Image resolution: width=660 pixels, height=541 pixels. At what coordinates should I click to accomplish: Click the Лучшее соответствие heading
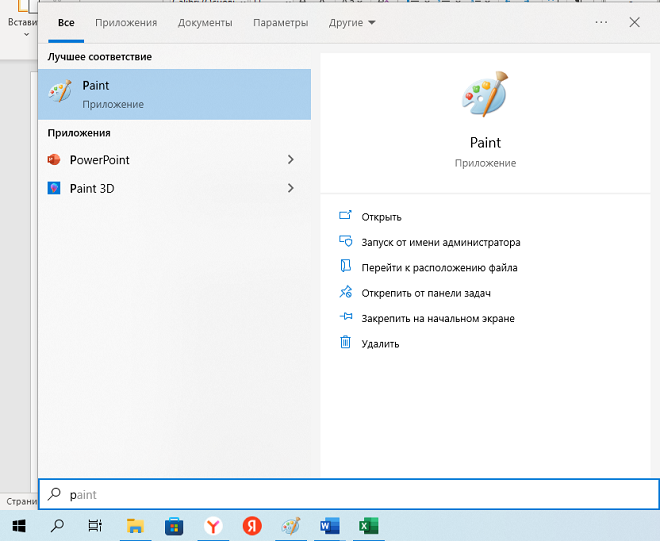coord(99,57)
